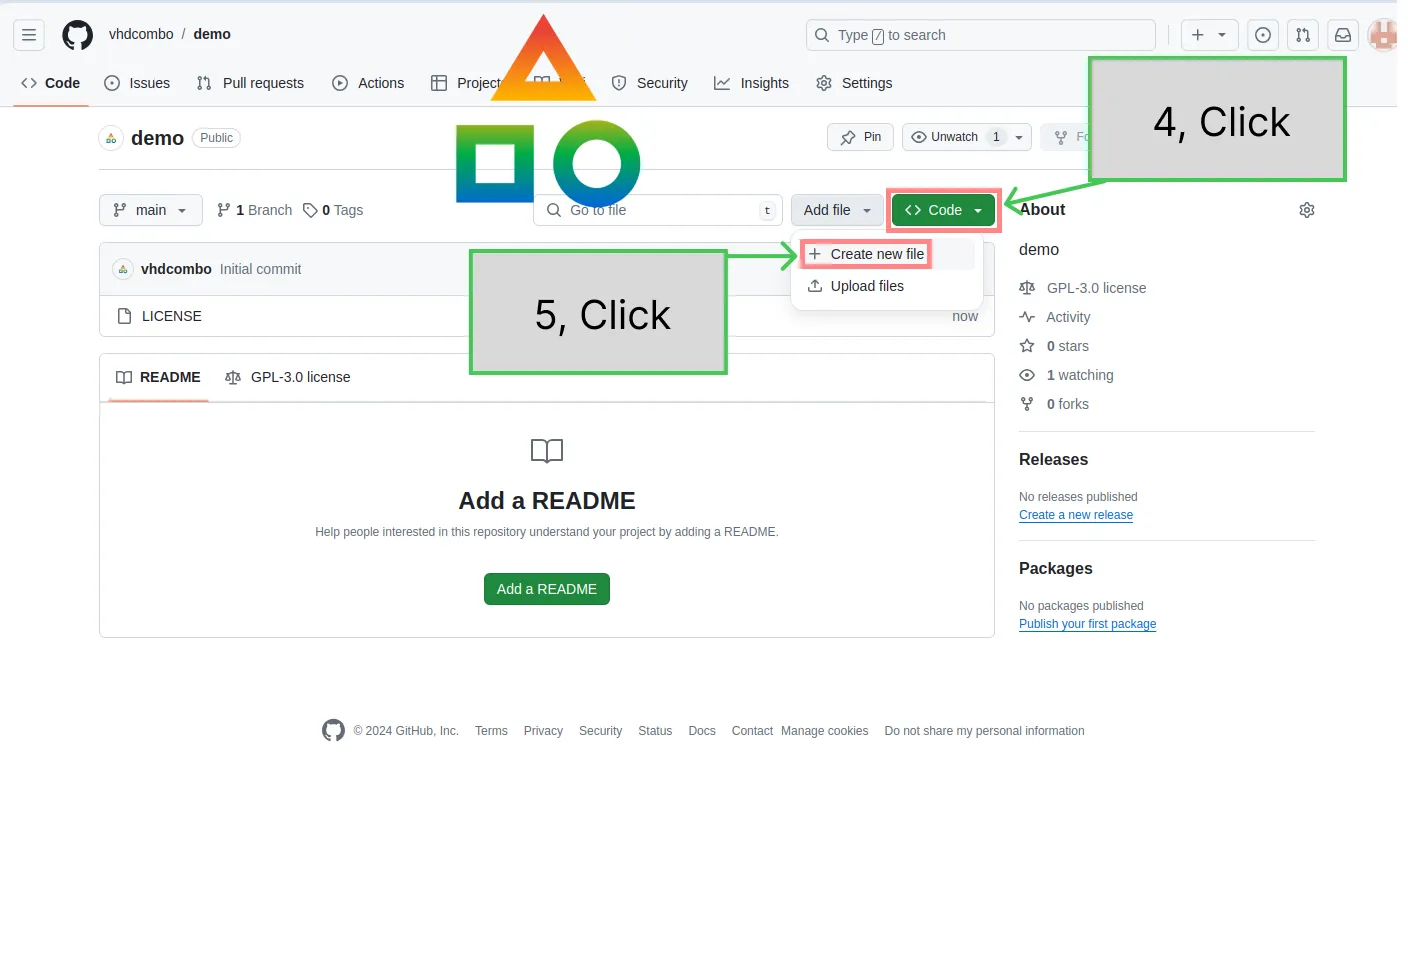Click the commit author avatar icon
This screenshot has width=1408, height=968.
(x=123, y=269)
